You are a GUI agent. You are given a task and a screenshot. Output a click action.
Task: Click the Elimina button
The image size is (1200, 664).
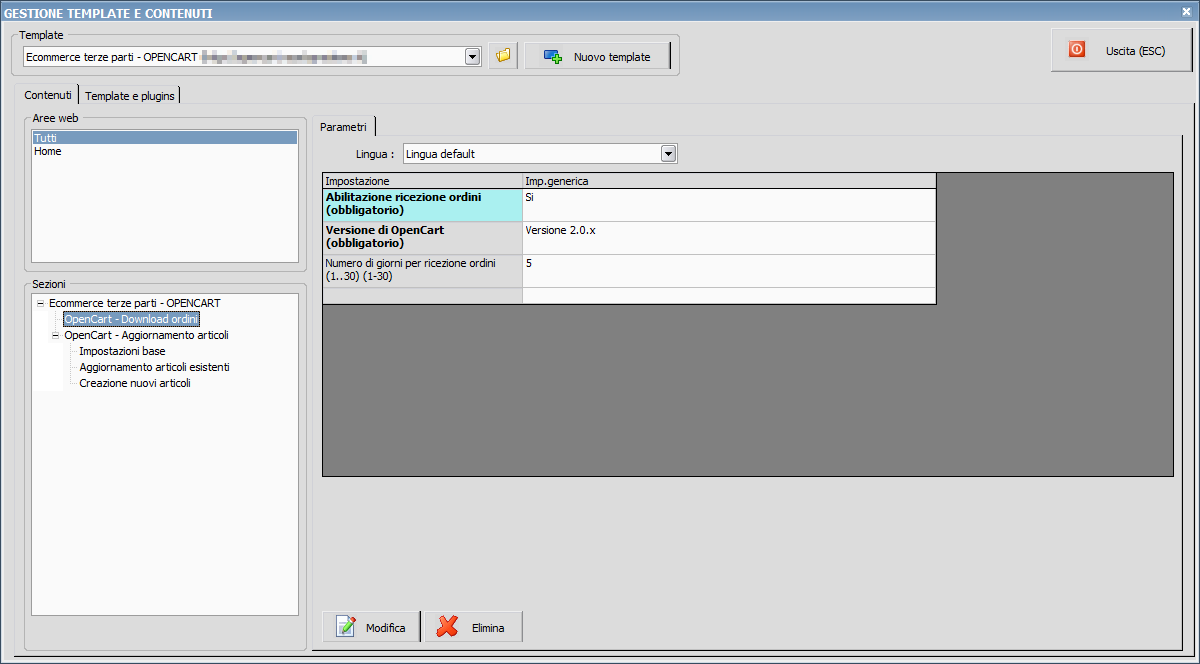click(474, 627)
